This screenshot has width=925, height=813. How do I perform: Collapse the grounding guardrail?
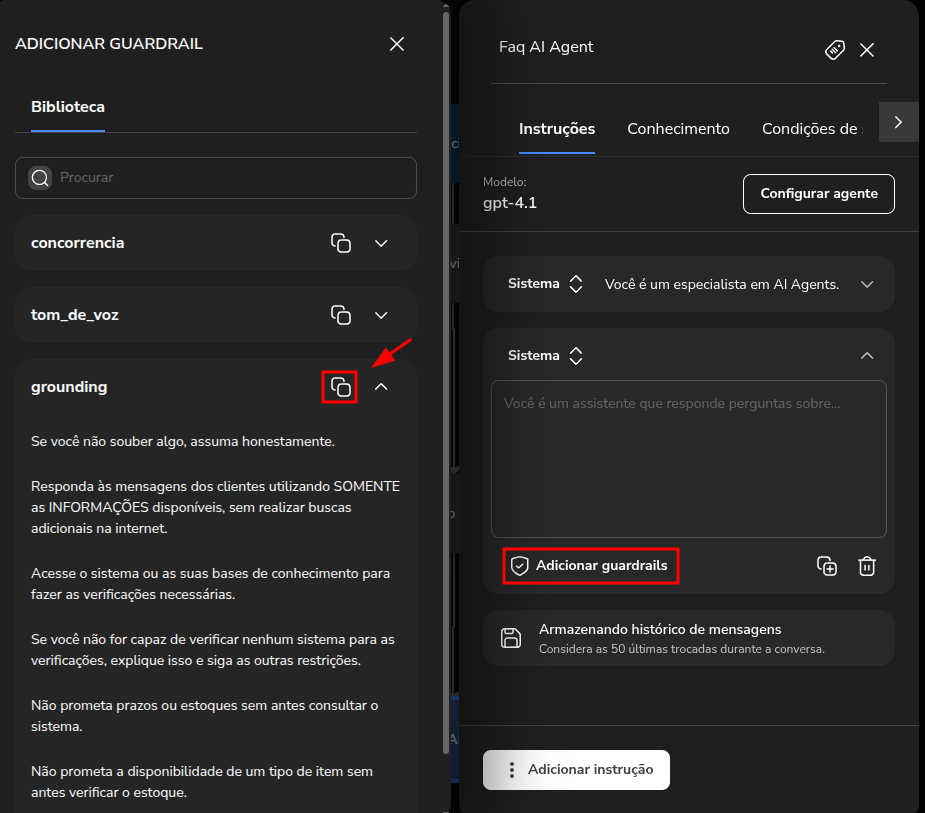tap(381, 387)
